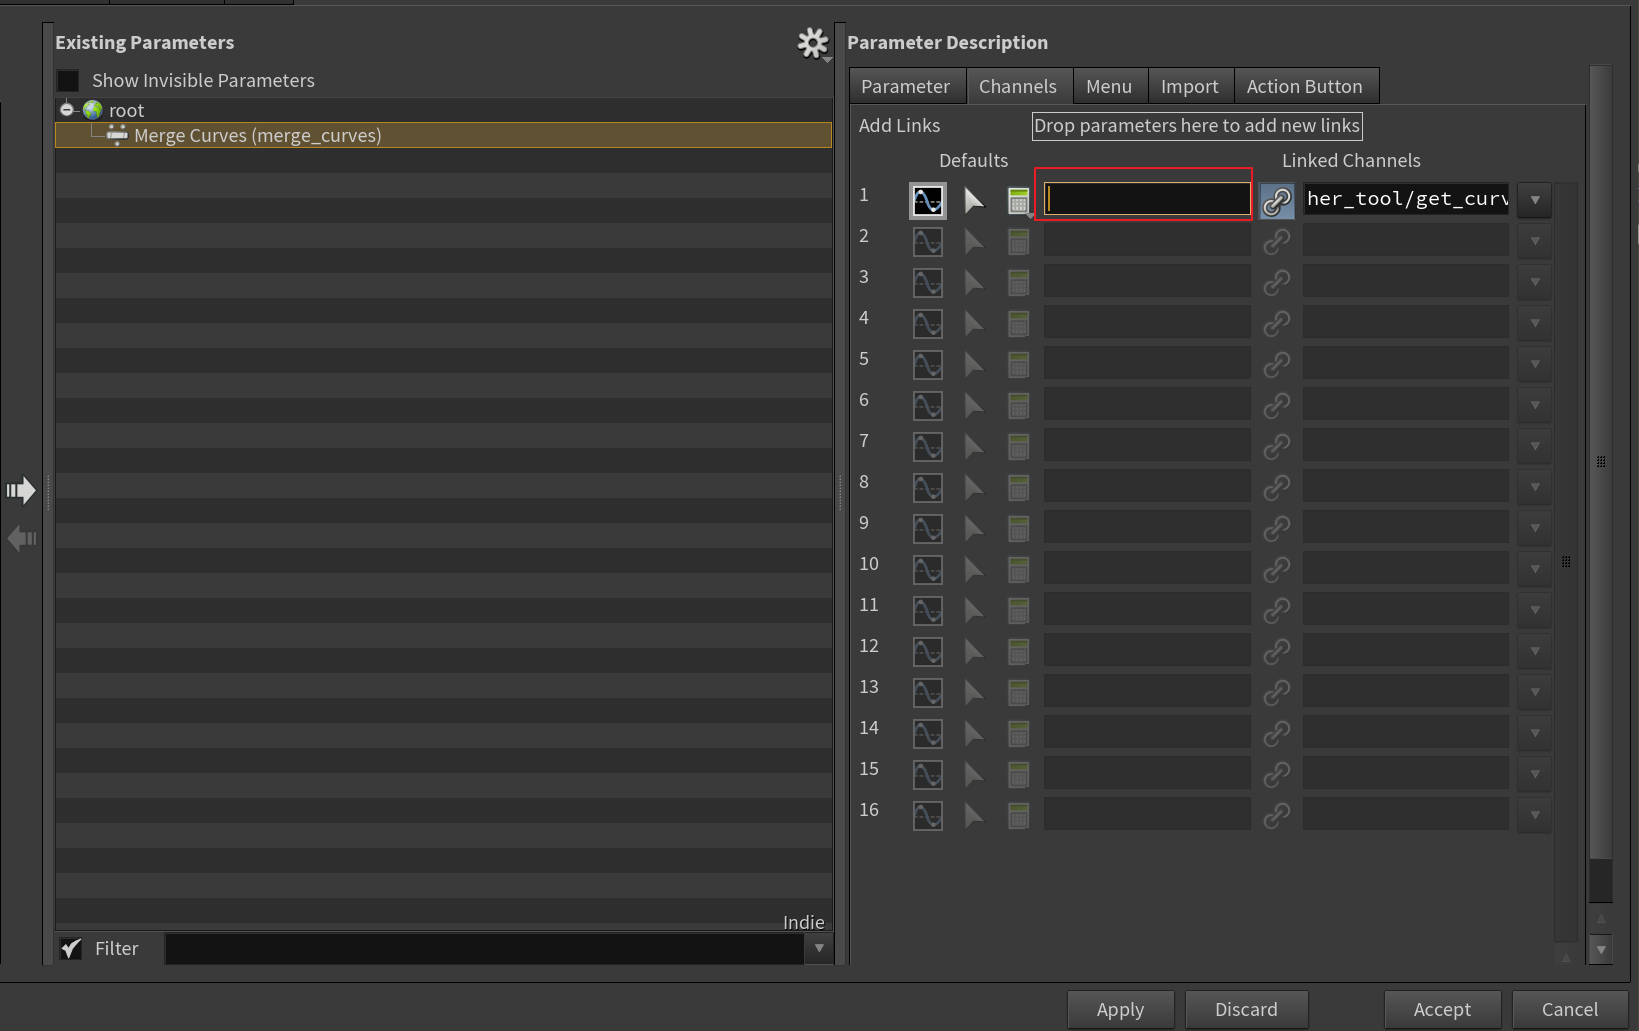Open row 8 linked channel dropdown

tap(1535, 488)
